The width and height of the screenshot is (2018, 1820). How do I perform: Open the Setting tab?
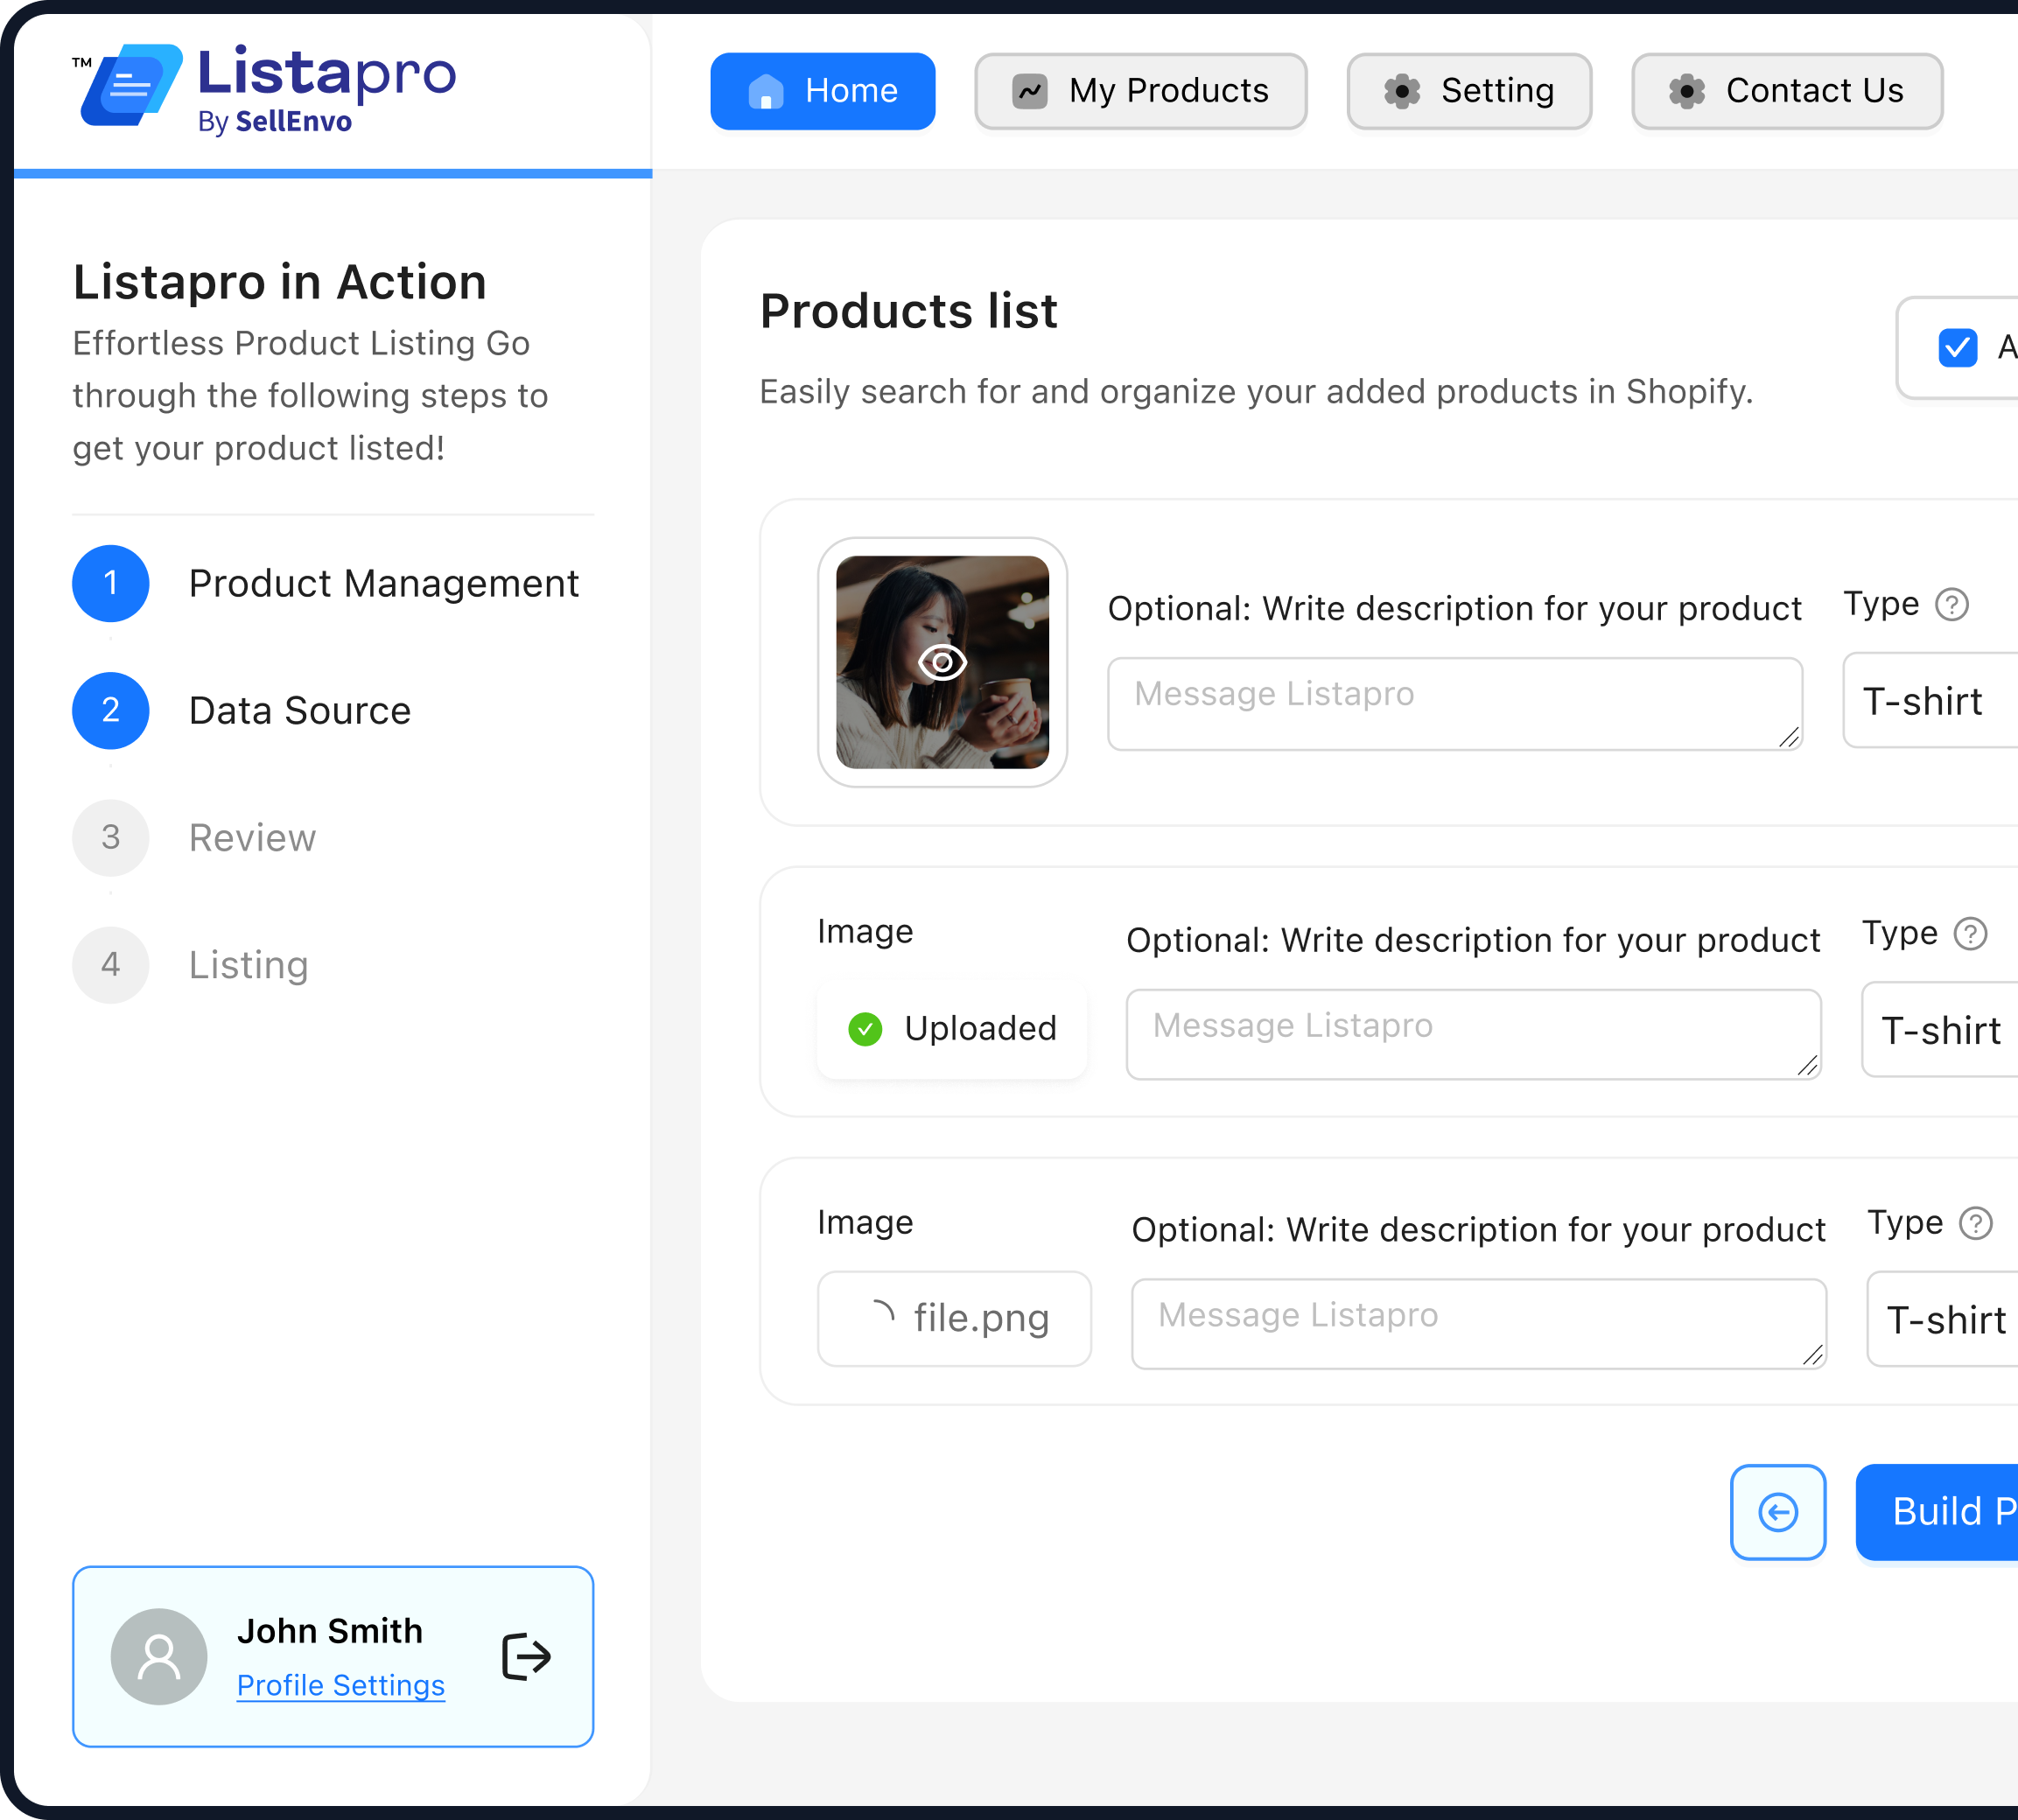coord(1468,91)
